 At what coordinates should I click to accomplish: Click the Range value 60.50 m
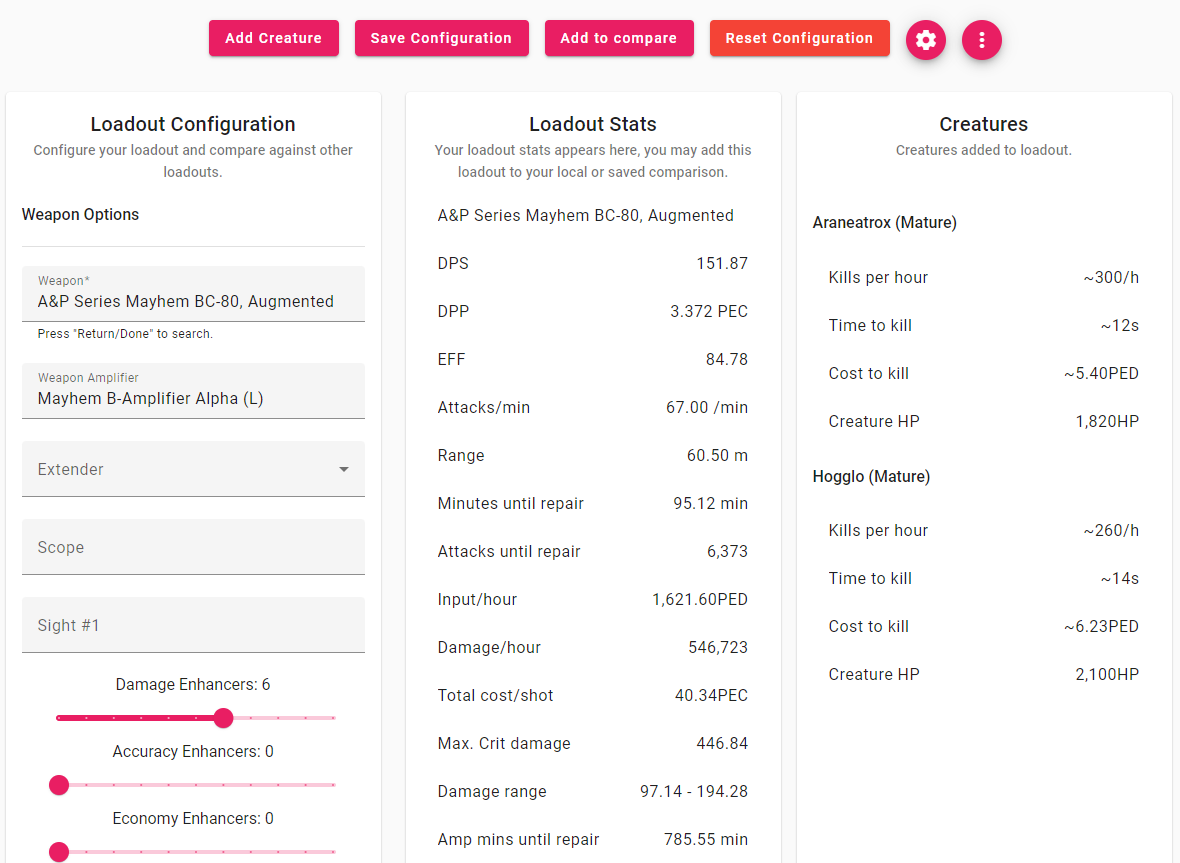tap(717, 455)
